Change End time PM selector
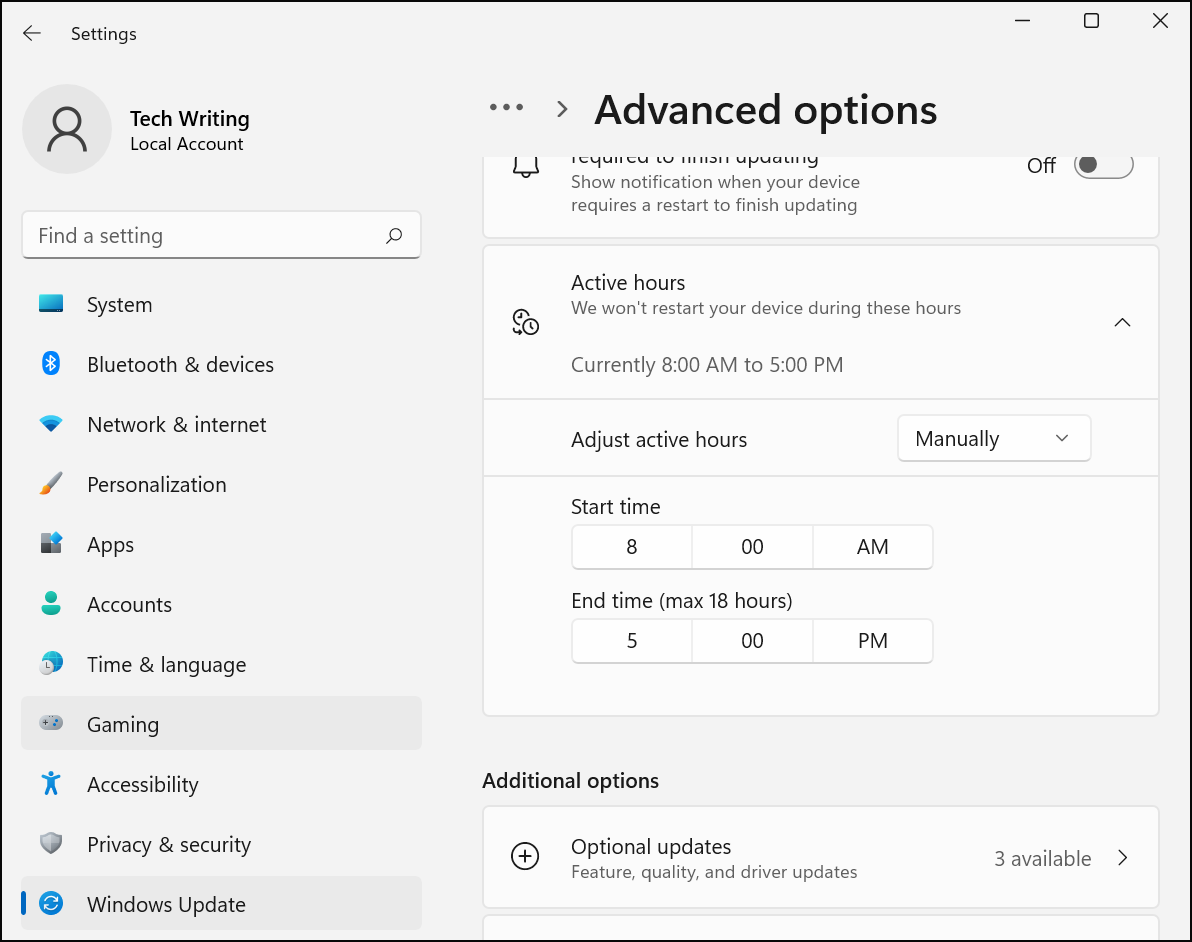The image size is (1192, 942). (872, 641)
